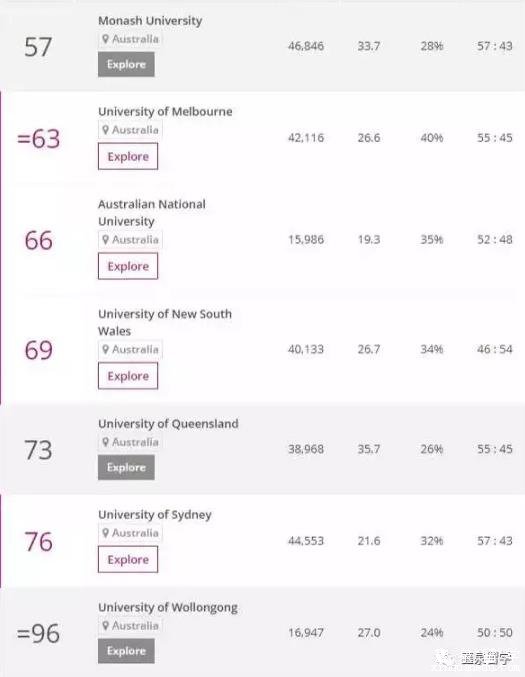This screenshot has height=677, width=525.
Task: Click location pin under Australian National University
Action: (105, 240)
